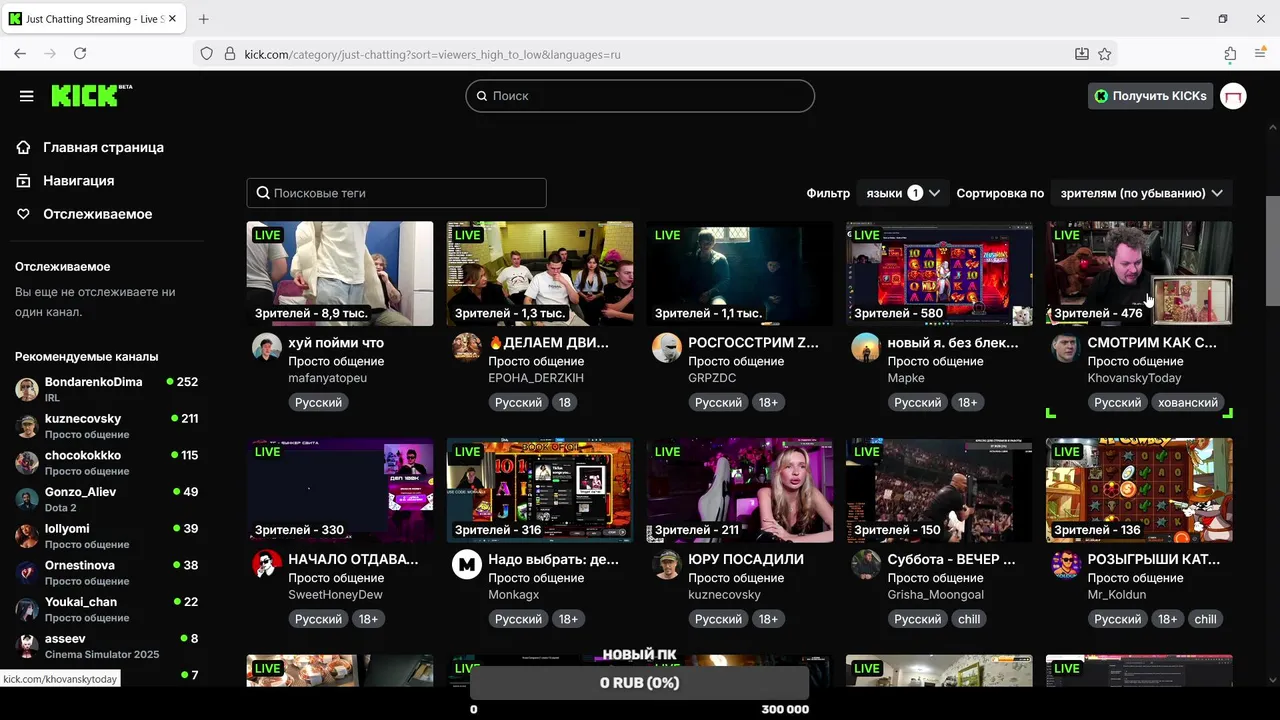This screenshot has height=720, width=1280.
Task: Click kuznecovsky in recommended channels
Action: click(x=107, y=426)
